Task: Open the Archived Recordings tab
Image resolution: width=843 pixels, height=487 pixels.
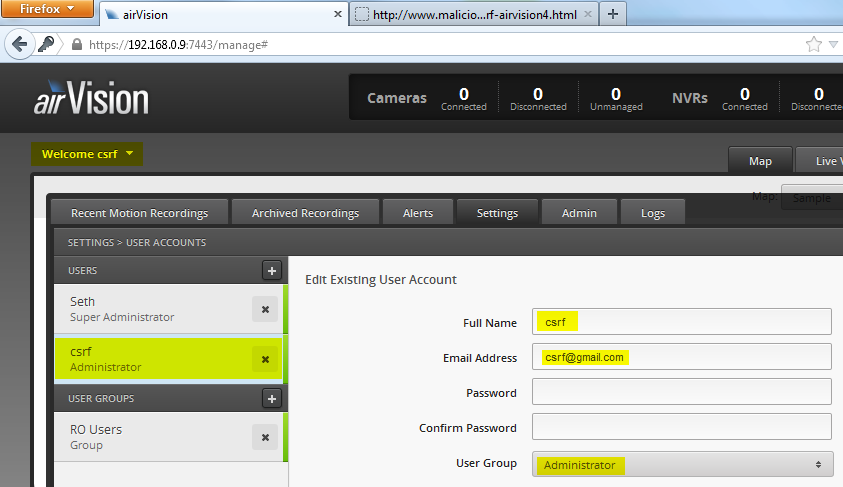Action: pyautogui.click(x=305, y=213)
